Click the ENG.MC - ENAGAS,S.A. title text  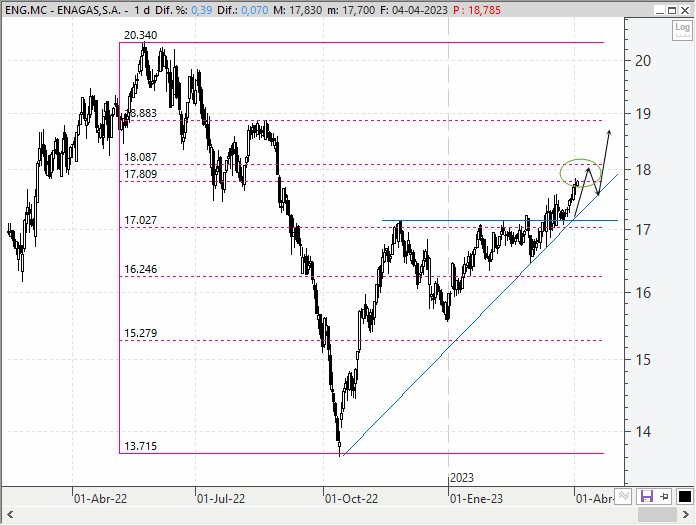point(63,10)
